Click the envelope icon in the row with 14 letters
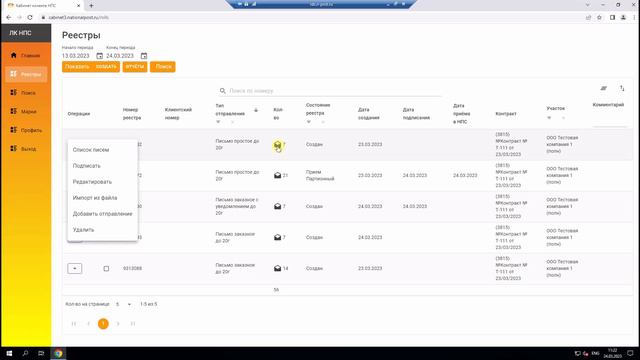The image size is (640, 360). point(278,269)
